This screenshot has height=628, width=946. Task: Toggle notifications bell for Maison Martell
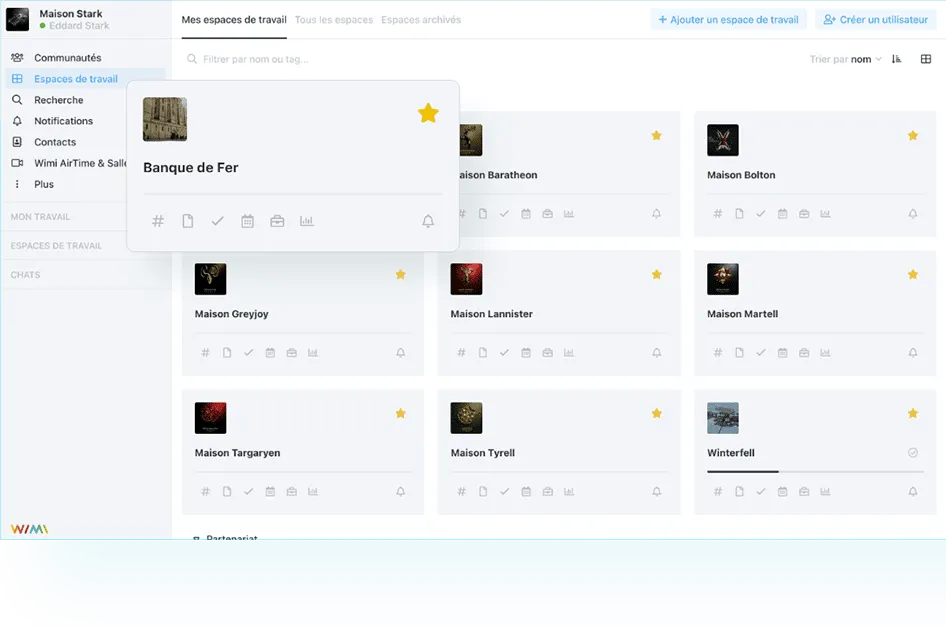(x=913, y=353)
